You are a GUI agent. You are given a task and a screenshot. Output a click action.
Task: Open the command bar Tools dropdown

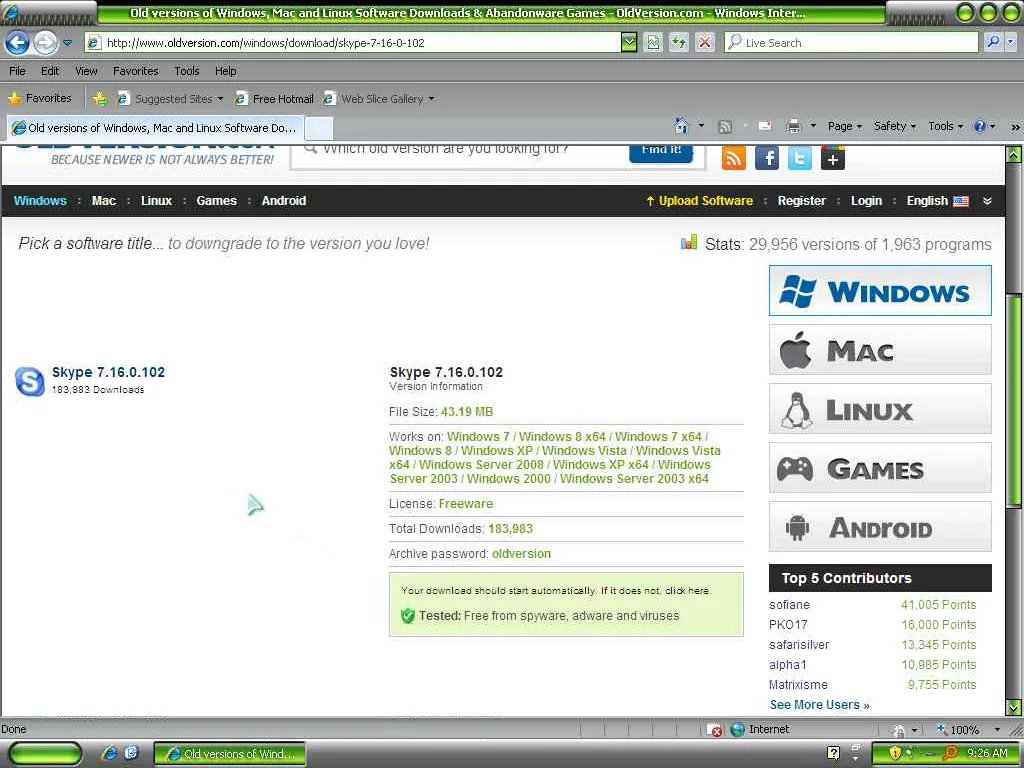946,126
